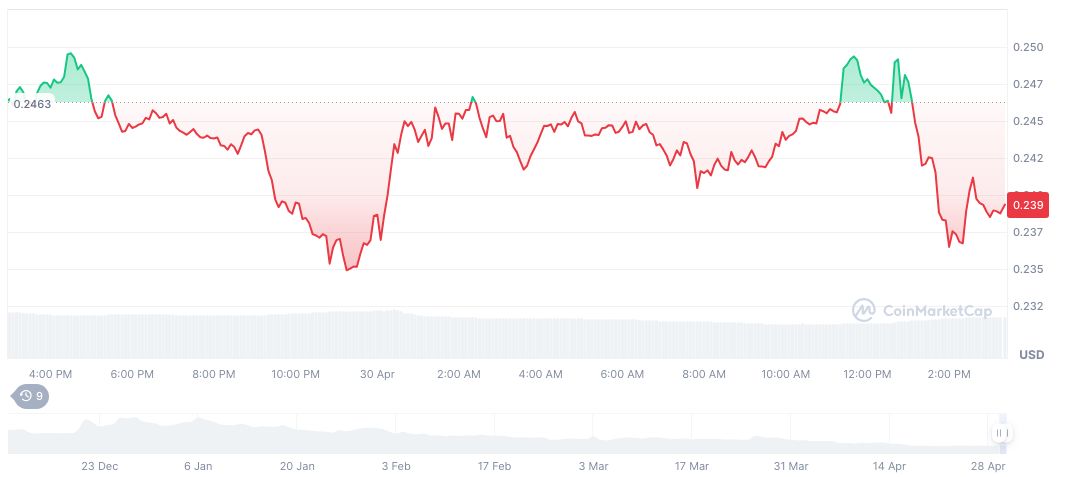The image size is (1072, 477).
Task: Click the USD currency label
Action: click(1032, 355)
